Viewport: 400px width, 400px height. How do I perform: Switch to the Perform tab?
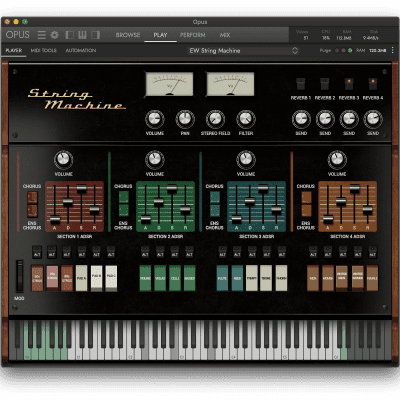point(193,35)
